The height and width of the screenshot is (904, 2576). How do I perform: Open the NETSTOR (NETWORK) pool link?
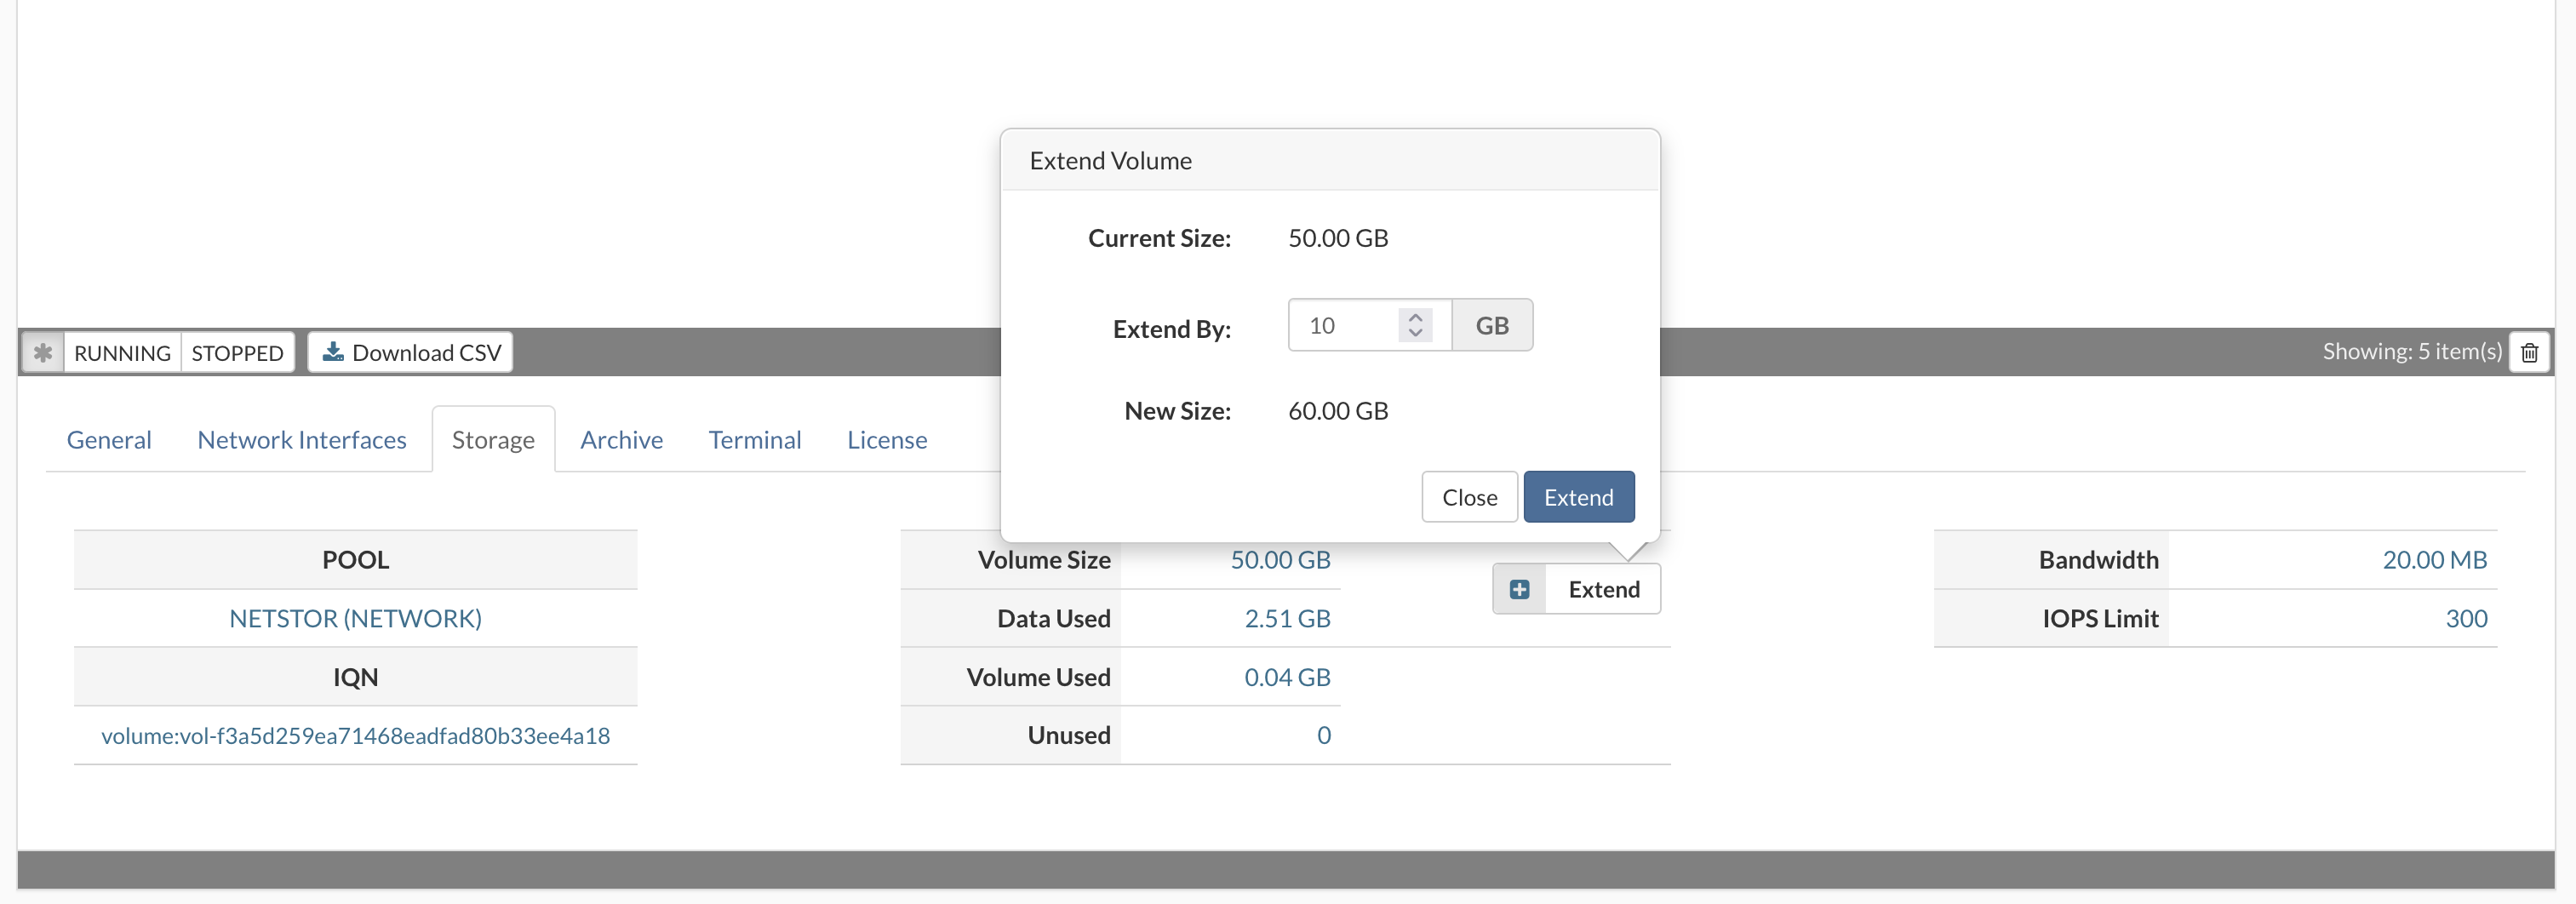[x=355, y=618]
